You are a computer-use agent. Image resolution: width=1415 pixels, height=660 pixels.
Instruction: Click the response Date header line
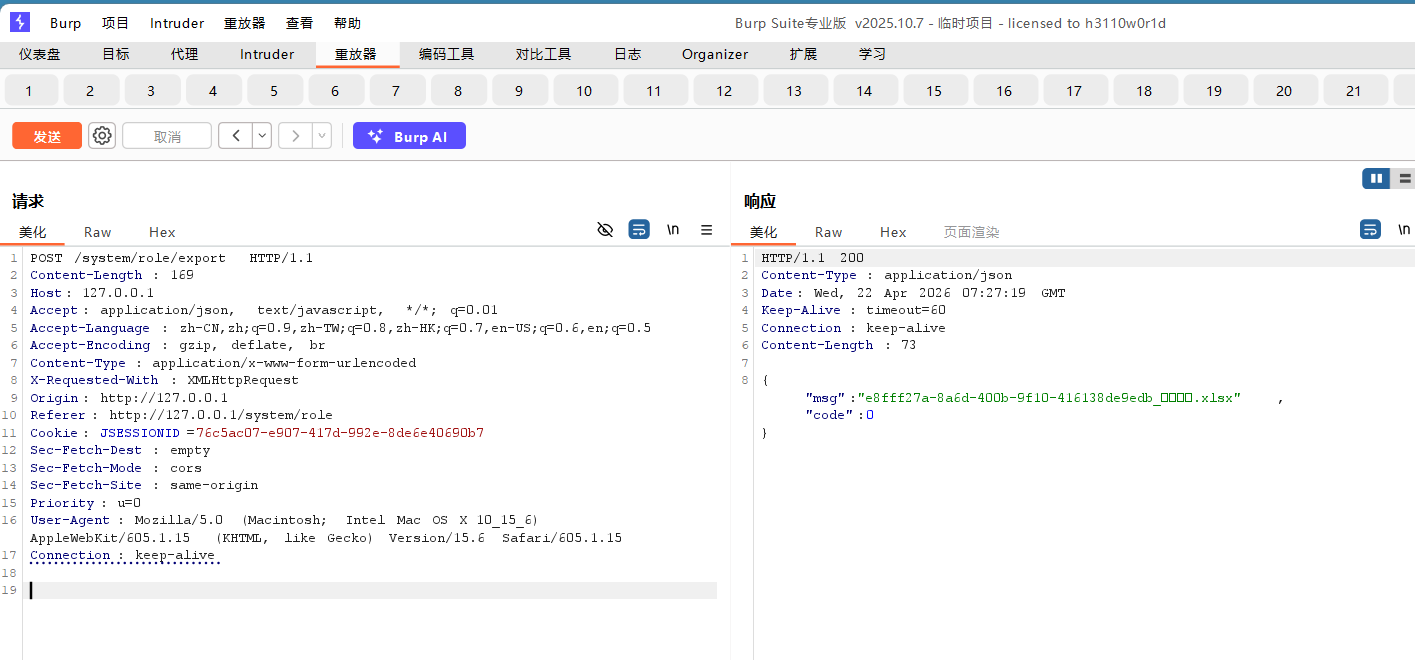click(913, 293)
